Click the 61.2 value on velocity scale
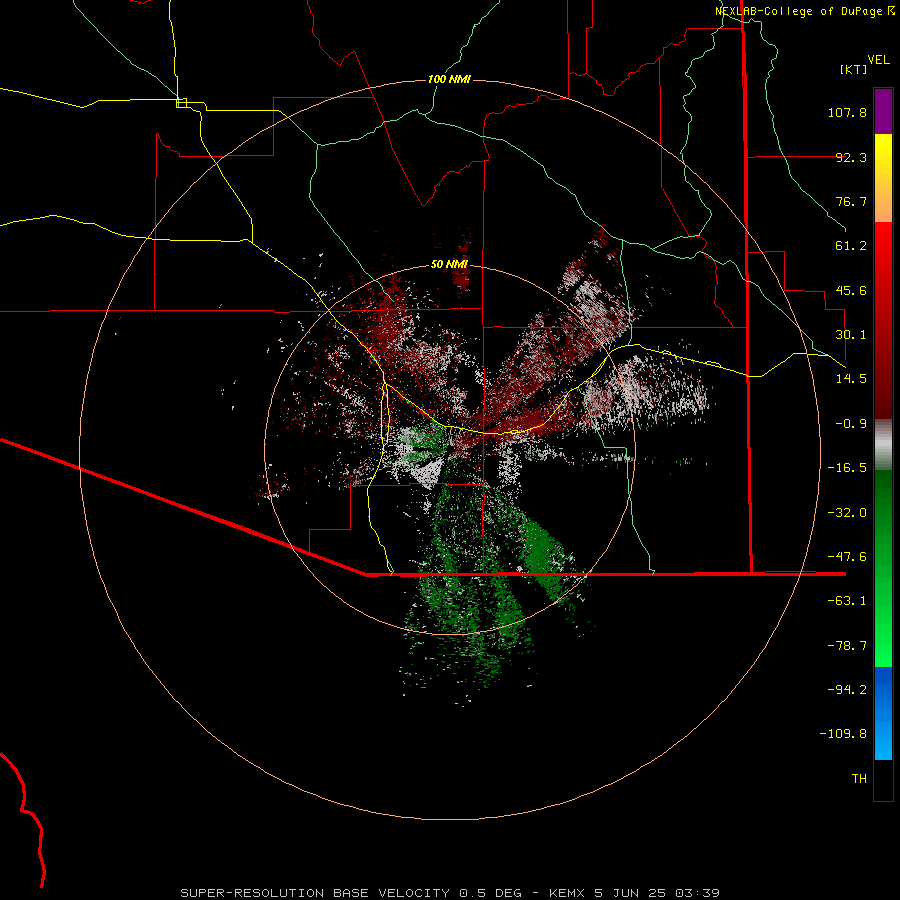The width and height of the screenshot is (900, 900). click(851, 246)
